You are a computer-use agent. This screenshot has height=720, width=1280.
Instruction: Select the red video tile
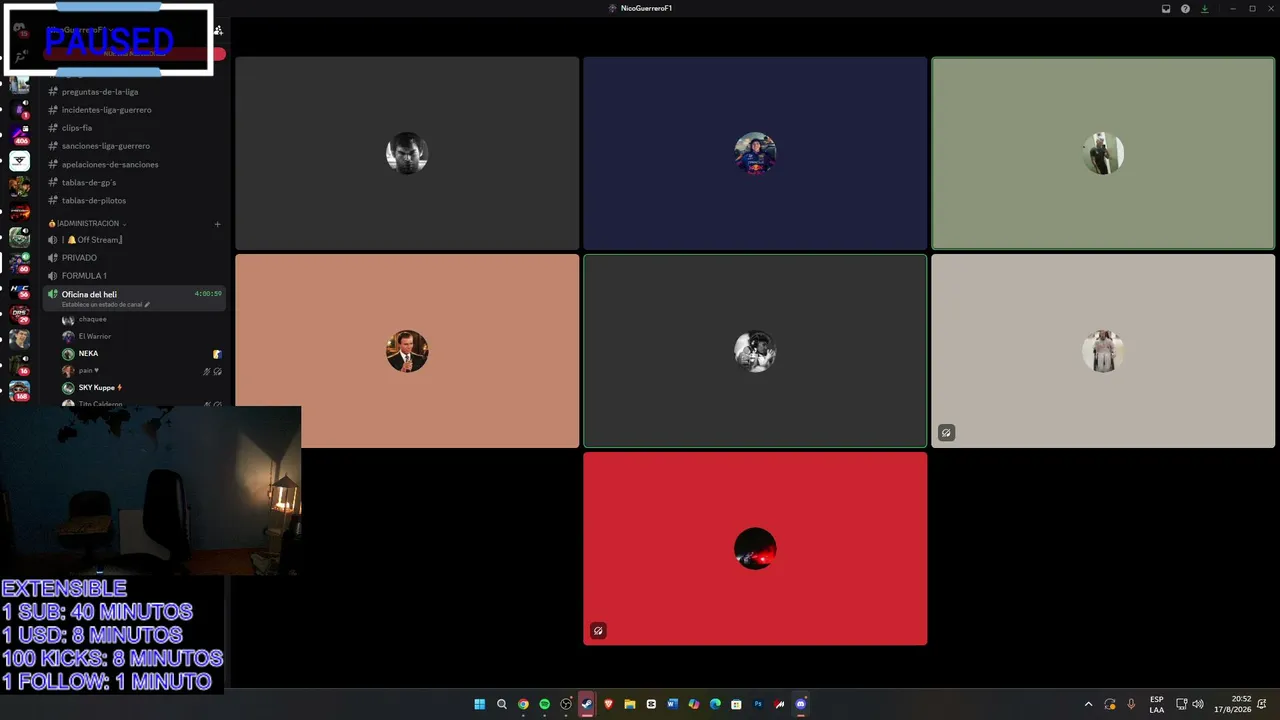755,549
